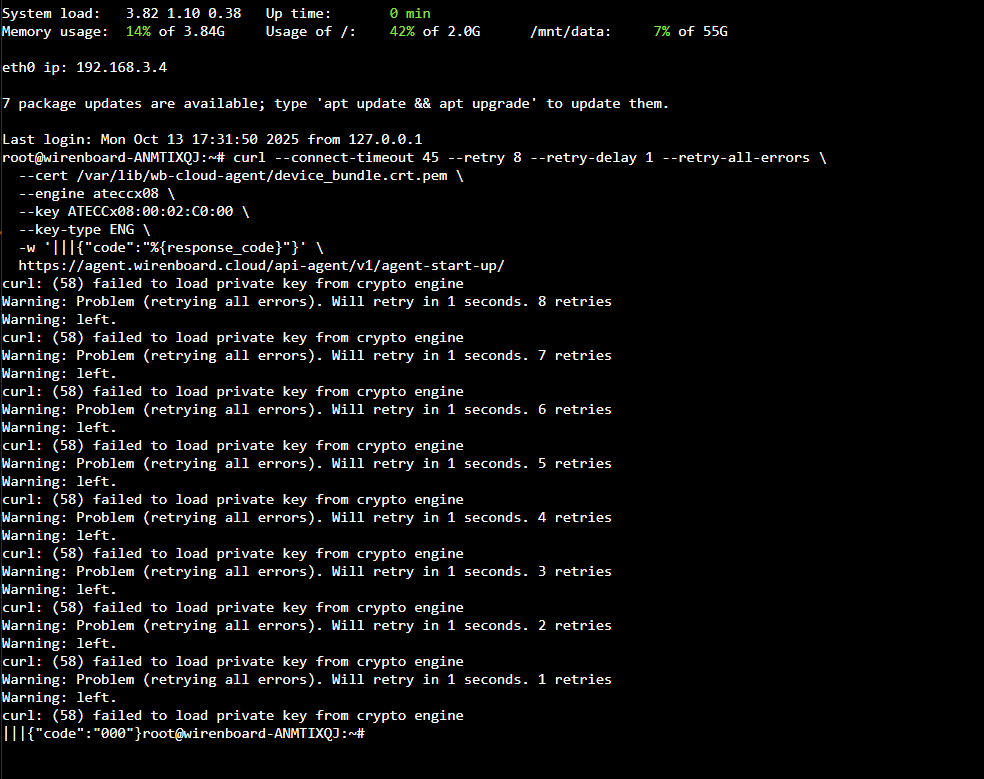Click the '--engine ateccx08' option line

point(96,194)
